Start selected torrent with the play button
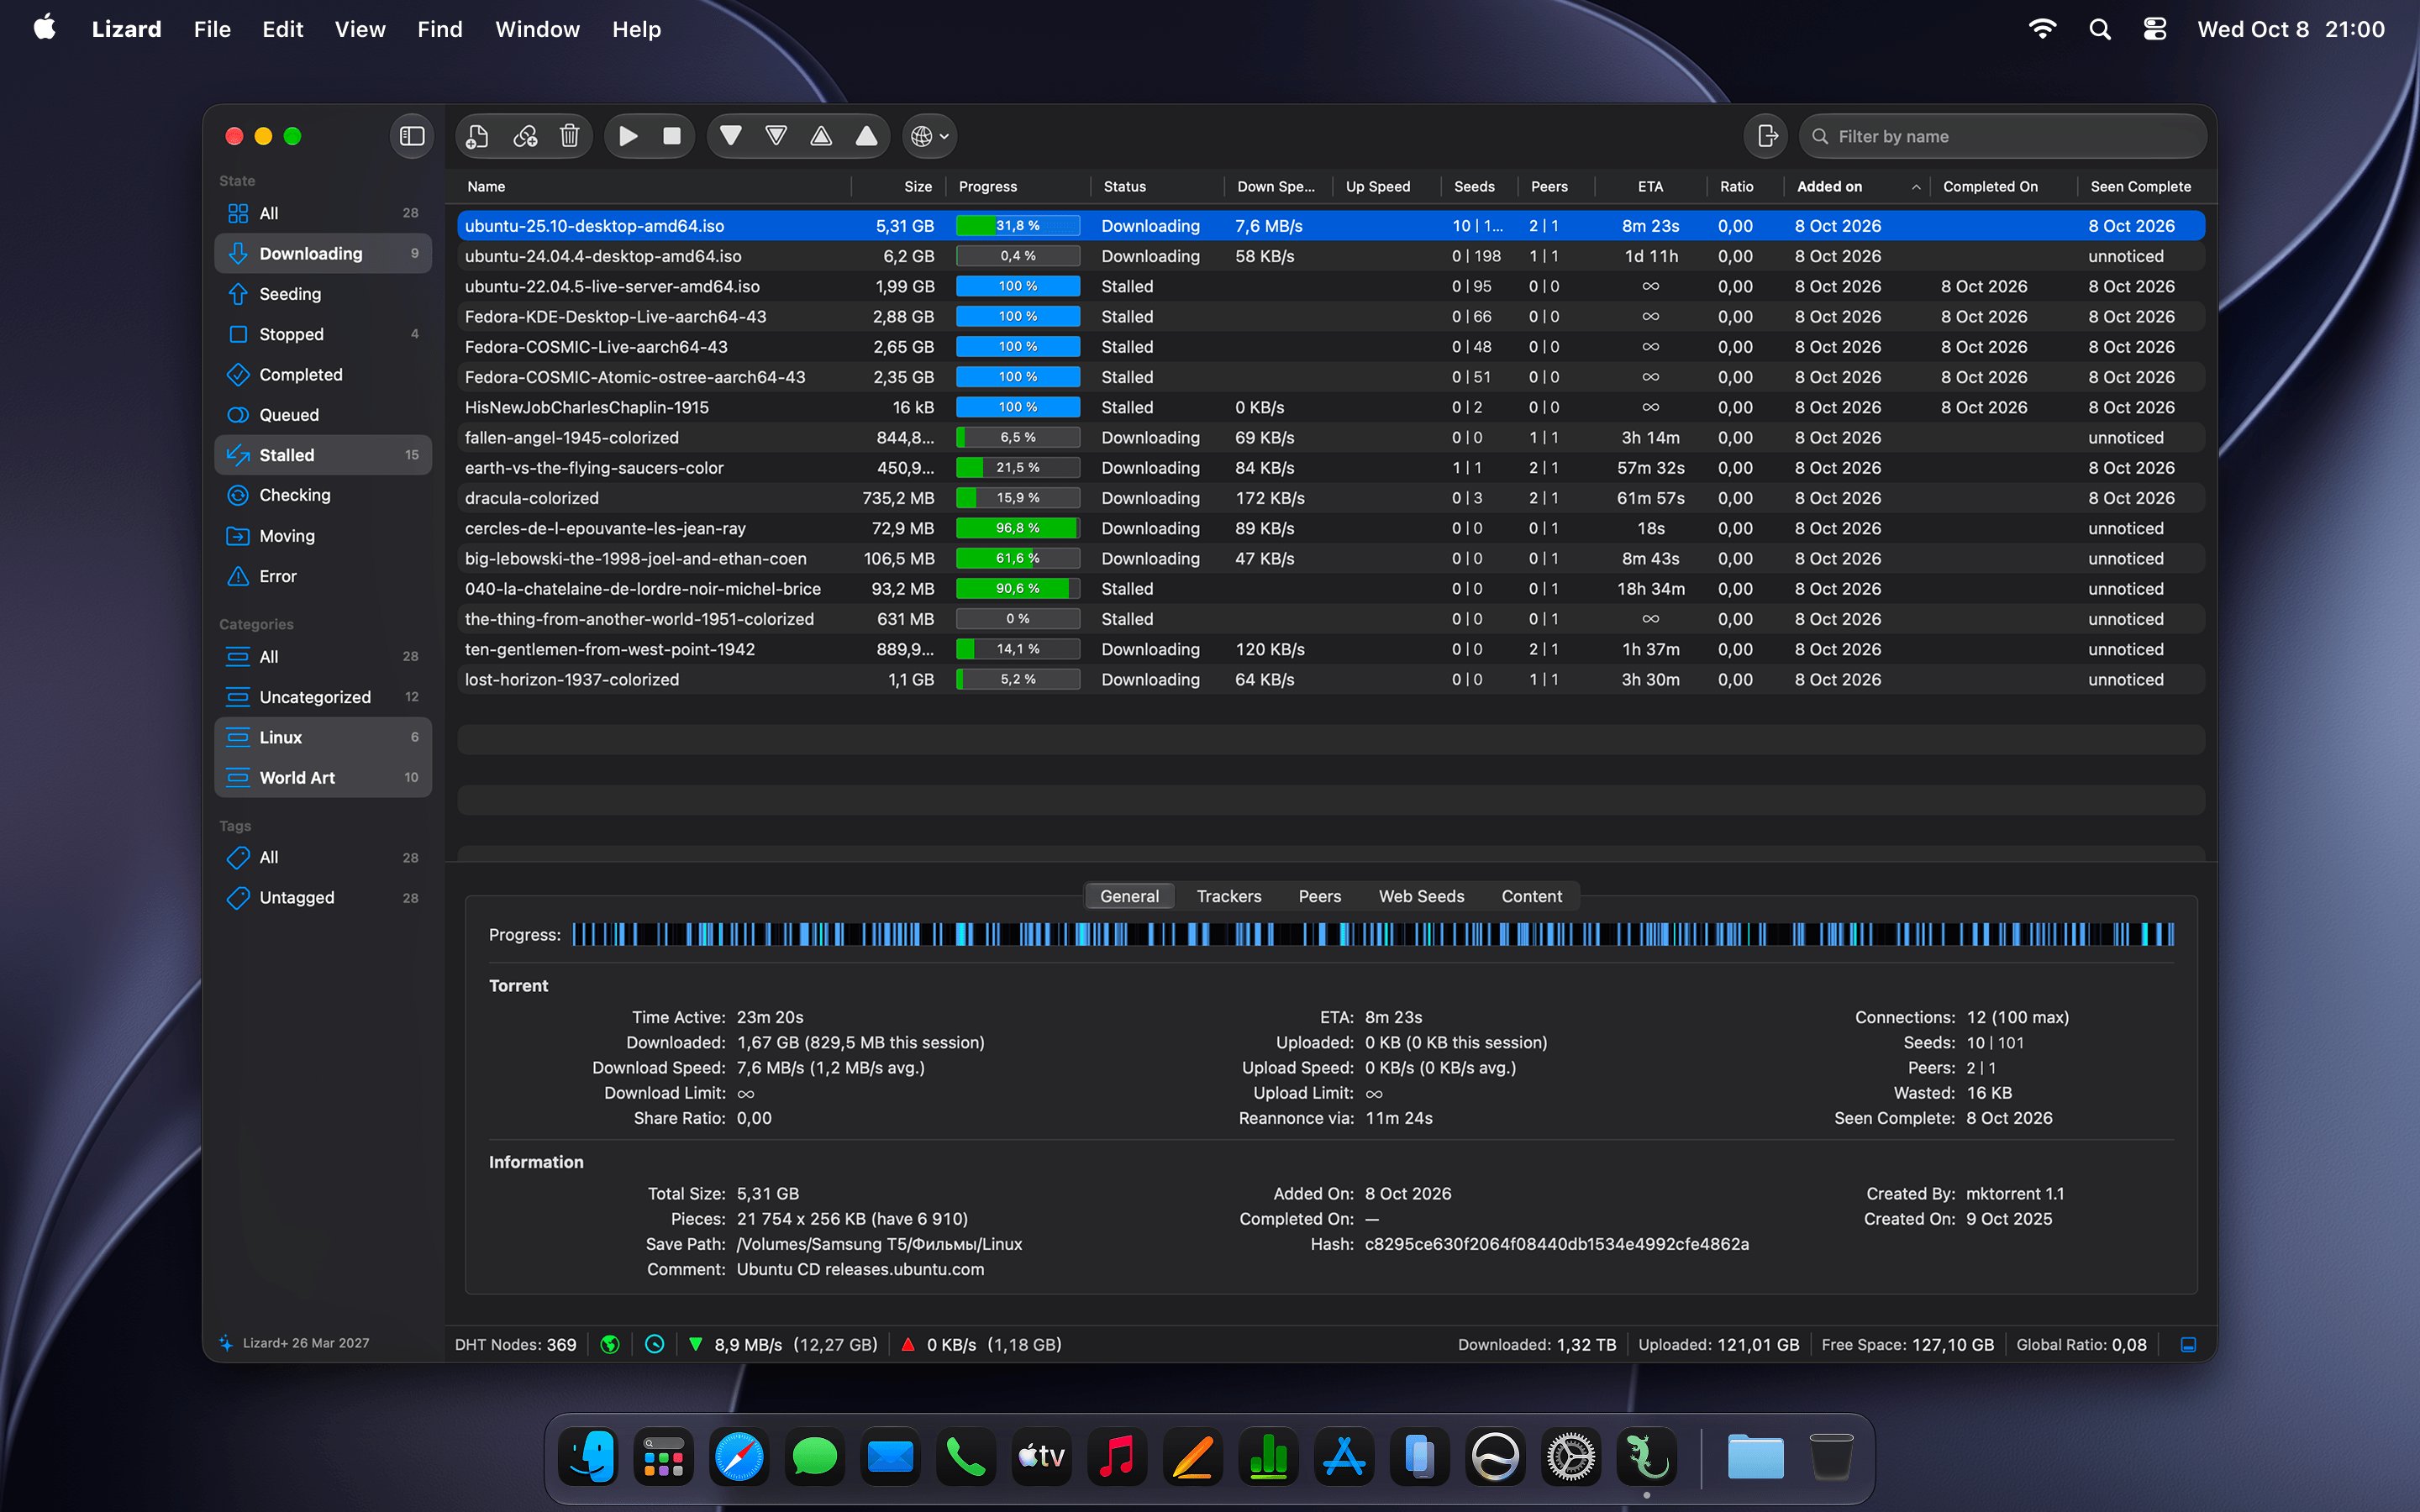The height and width of the screenshot is (1512, 2420). coord(628,136)
